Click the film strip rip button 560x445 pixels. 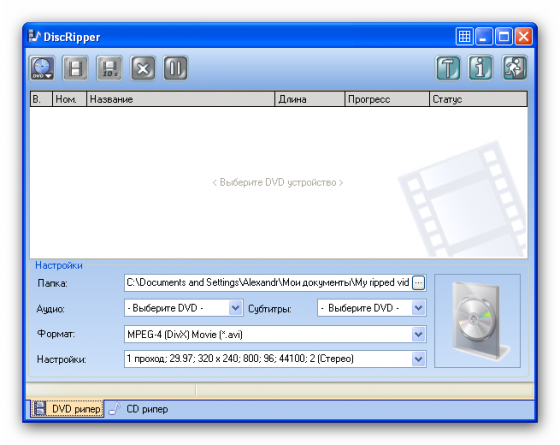[x=75, y=68]
